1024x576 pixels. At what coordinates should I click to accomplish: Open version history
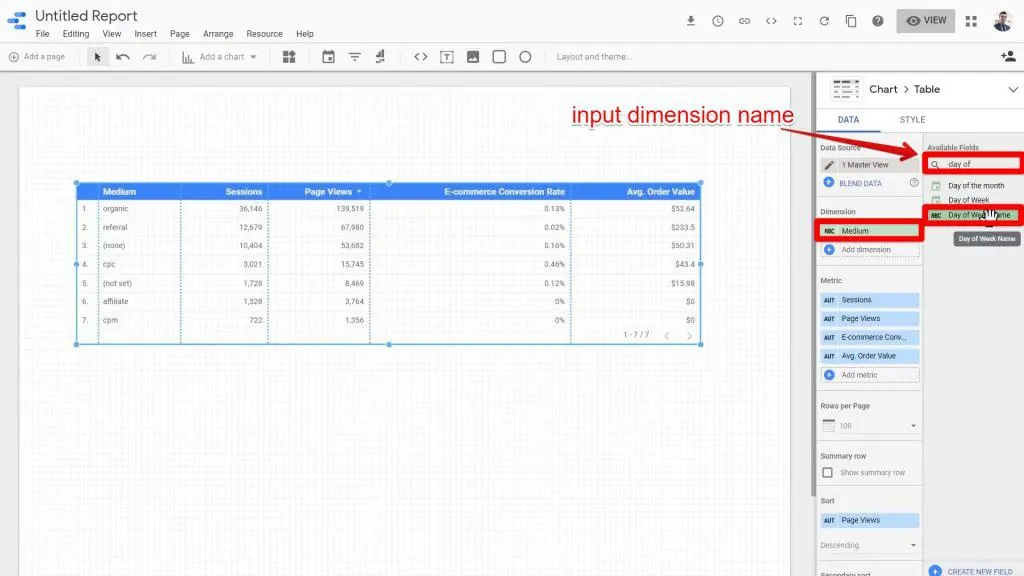click(x=718, y=20)
